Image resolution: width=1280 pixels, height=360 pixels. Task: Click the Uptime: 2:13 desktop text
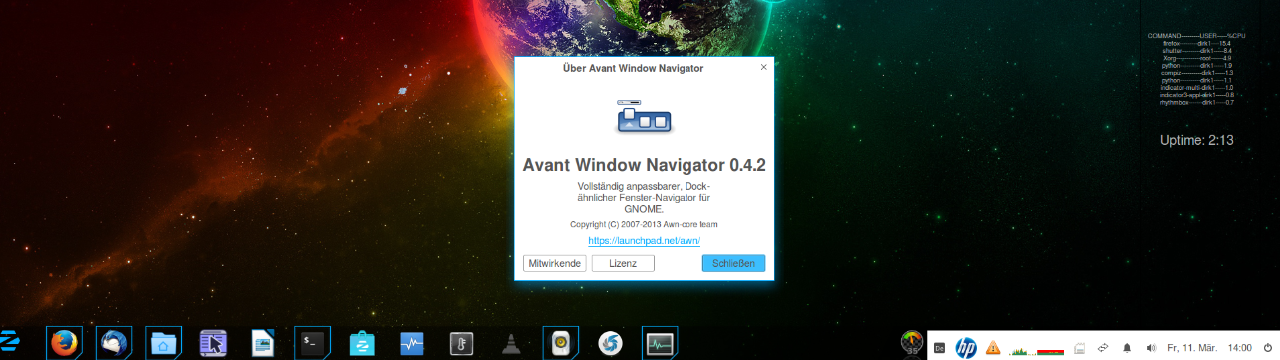coord(1197,140)
